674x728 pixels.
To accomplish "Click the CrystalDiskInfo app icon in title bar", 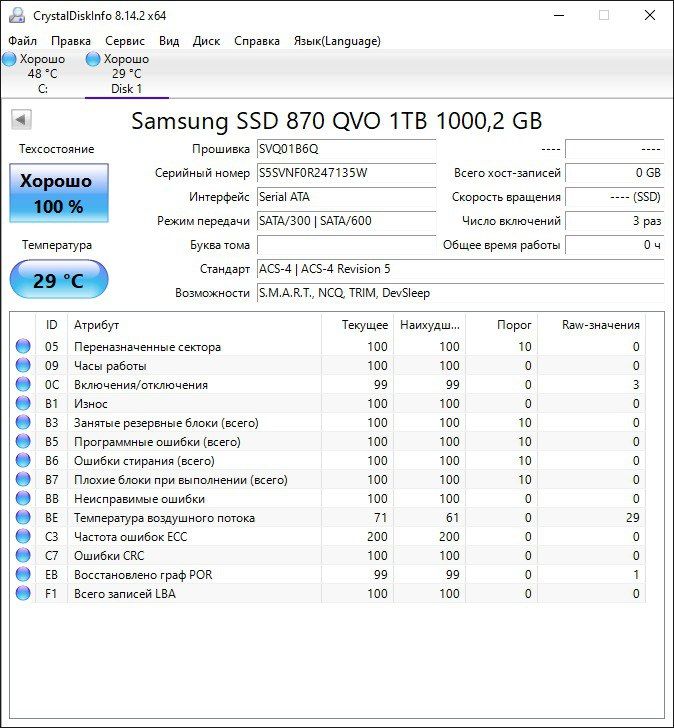I will tap(17, 15).
